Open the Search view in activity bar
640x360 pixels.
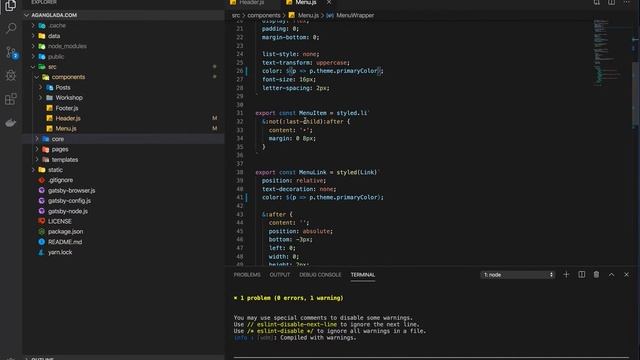pos(11,28)
